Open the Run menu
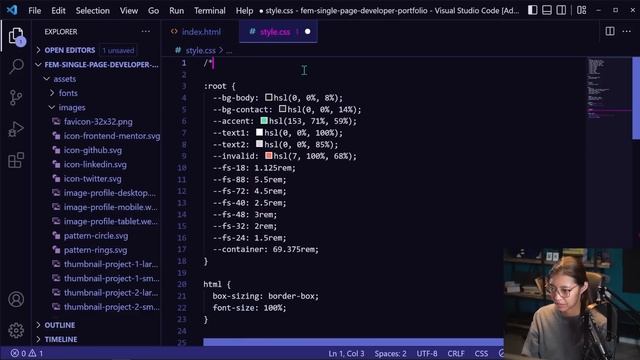 pos(176,10)
